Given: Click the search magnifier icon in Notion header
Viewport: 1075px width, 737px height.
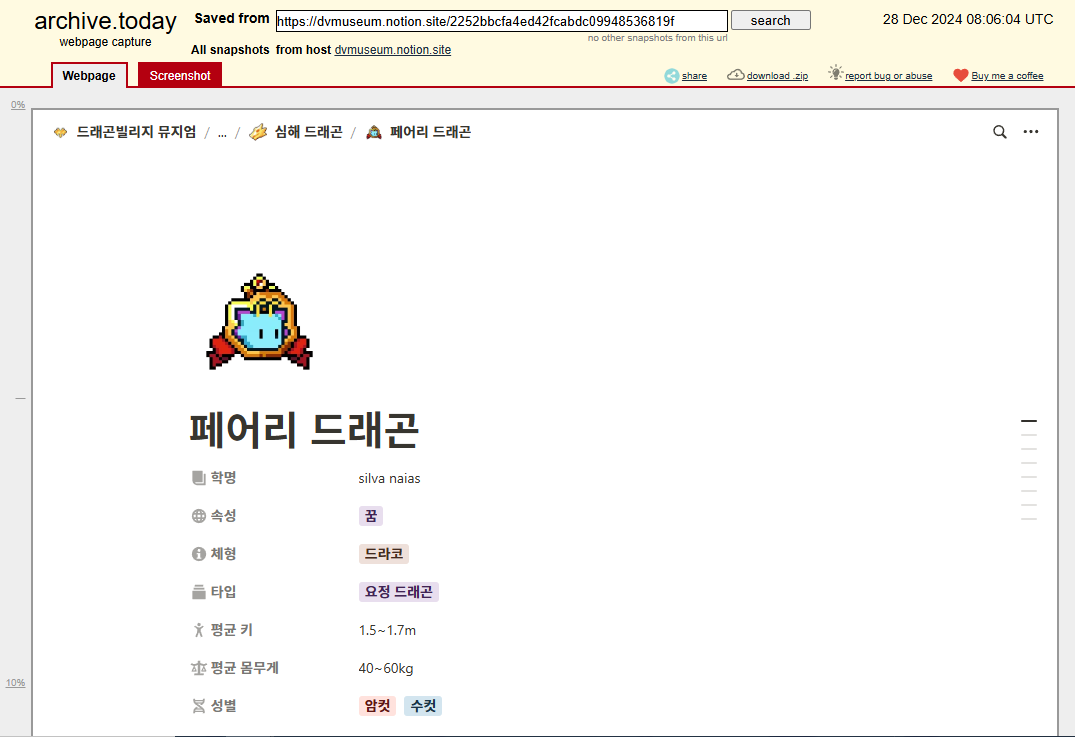Looking at the screenshot, I should [x=999, y=132].
